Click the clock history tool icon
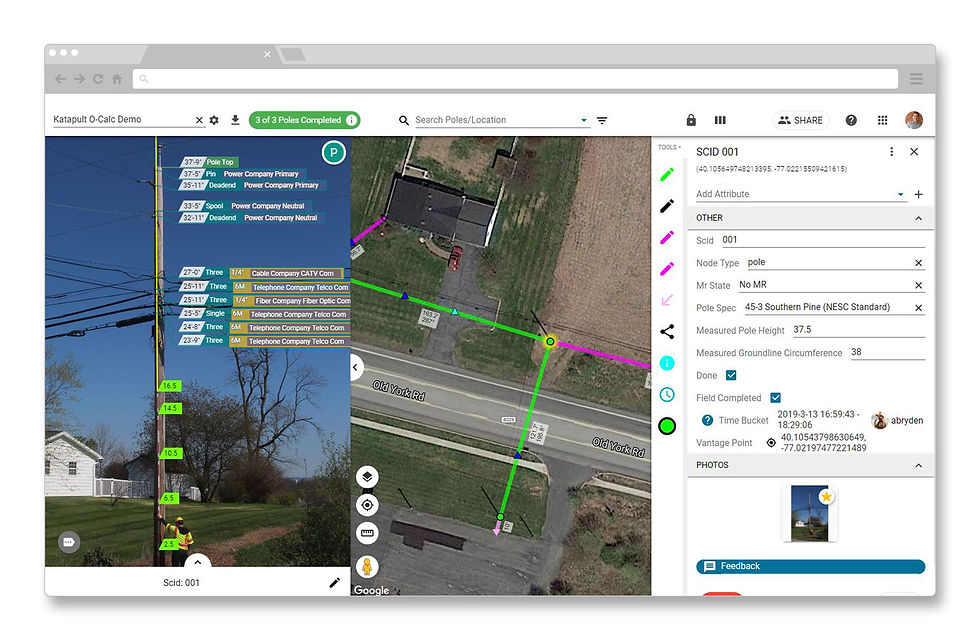Image resolution: width=980 pixels, height=644 pixels. coord(667,395)
